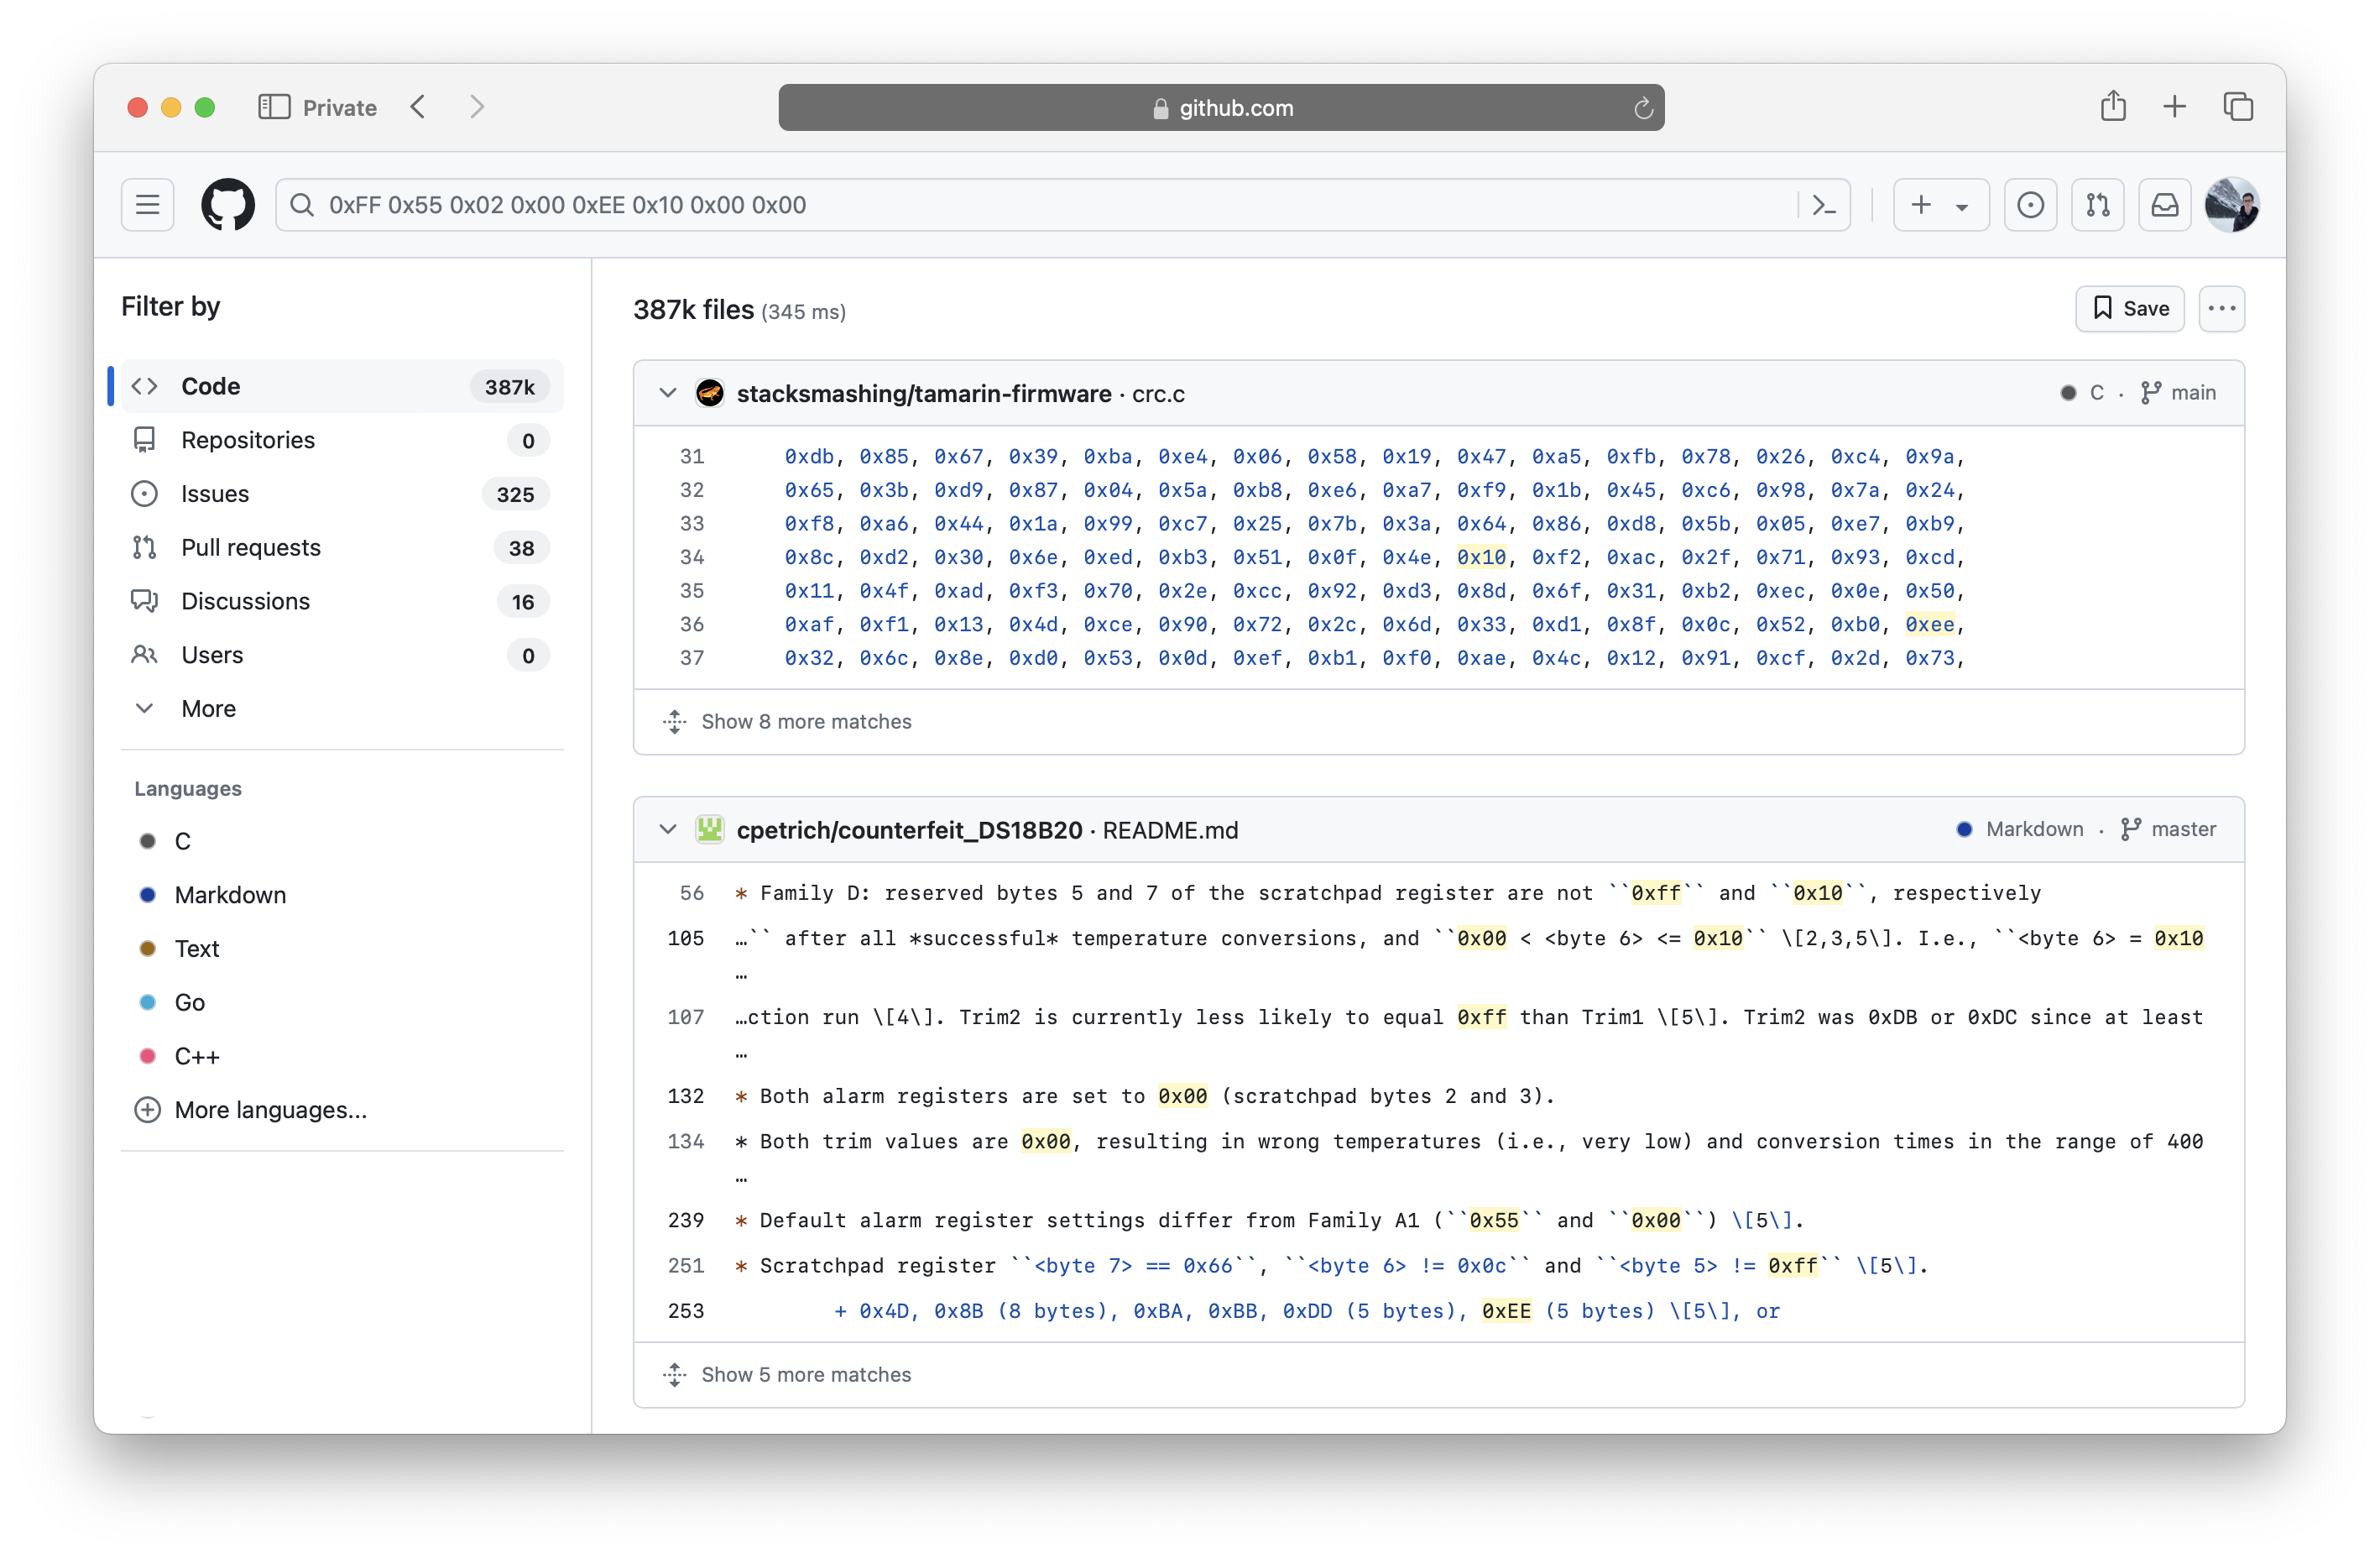
Task: Click line number 239 in README.md
Action: click(686, 1220)
